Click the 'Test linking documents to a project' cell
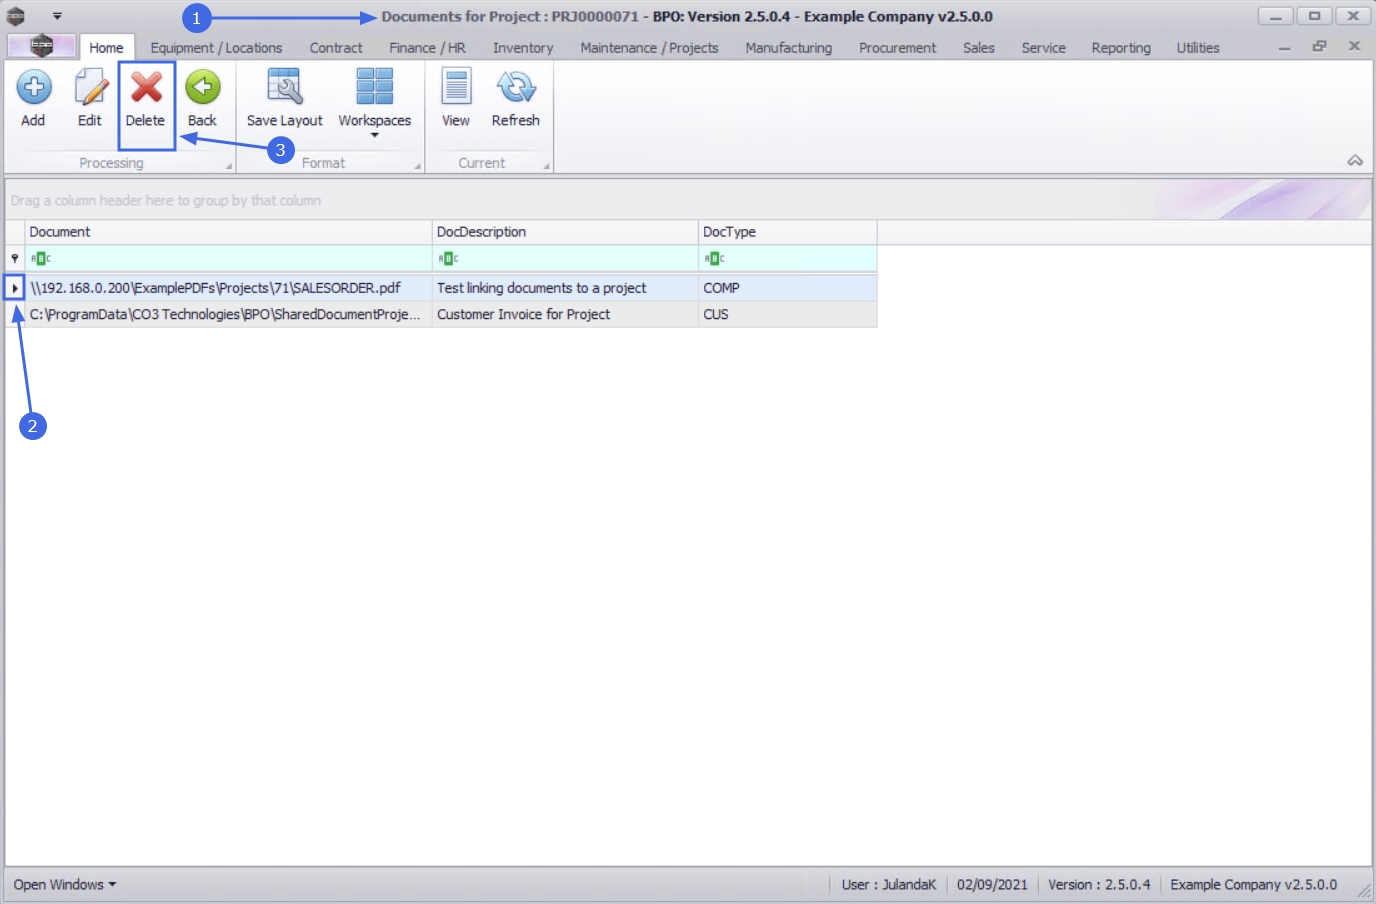The image size is (1376, 904). pos(565,288)
